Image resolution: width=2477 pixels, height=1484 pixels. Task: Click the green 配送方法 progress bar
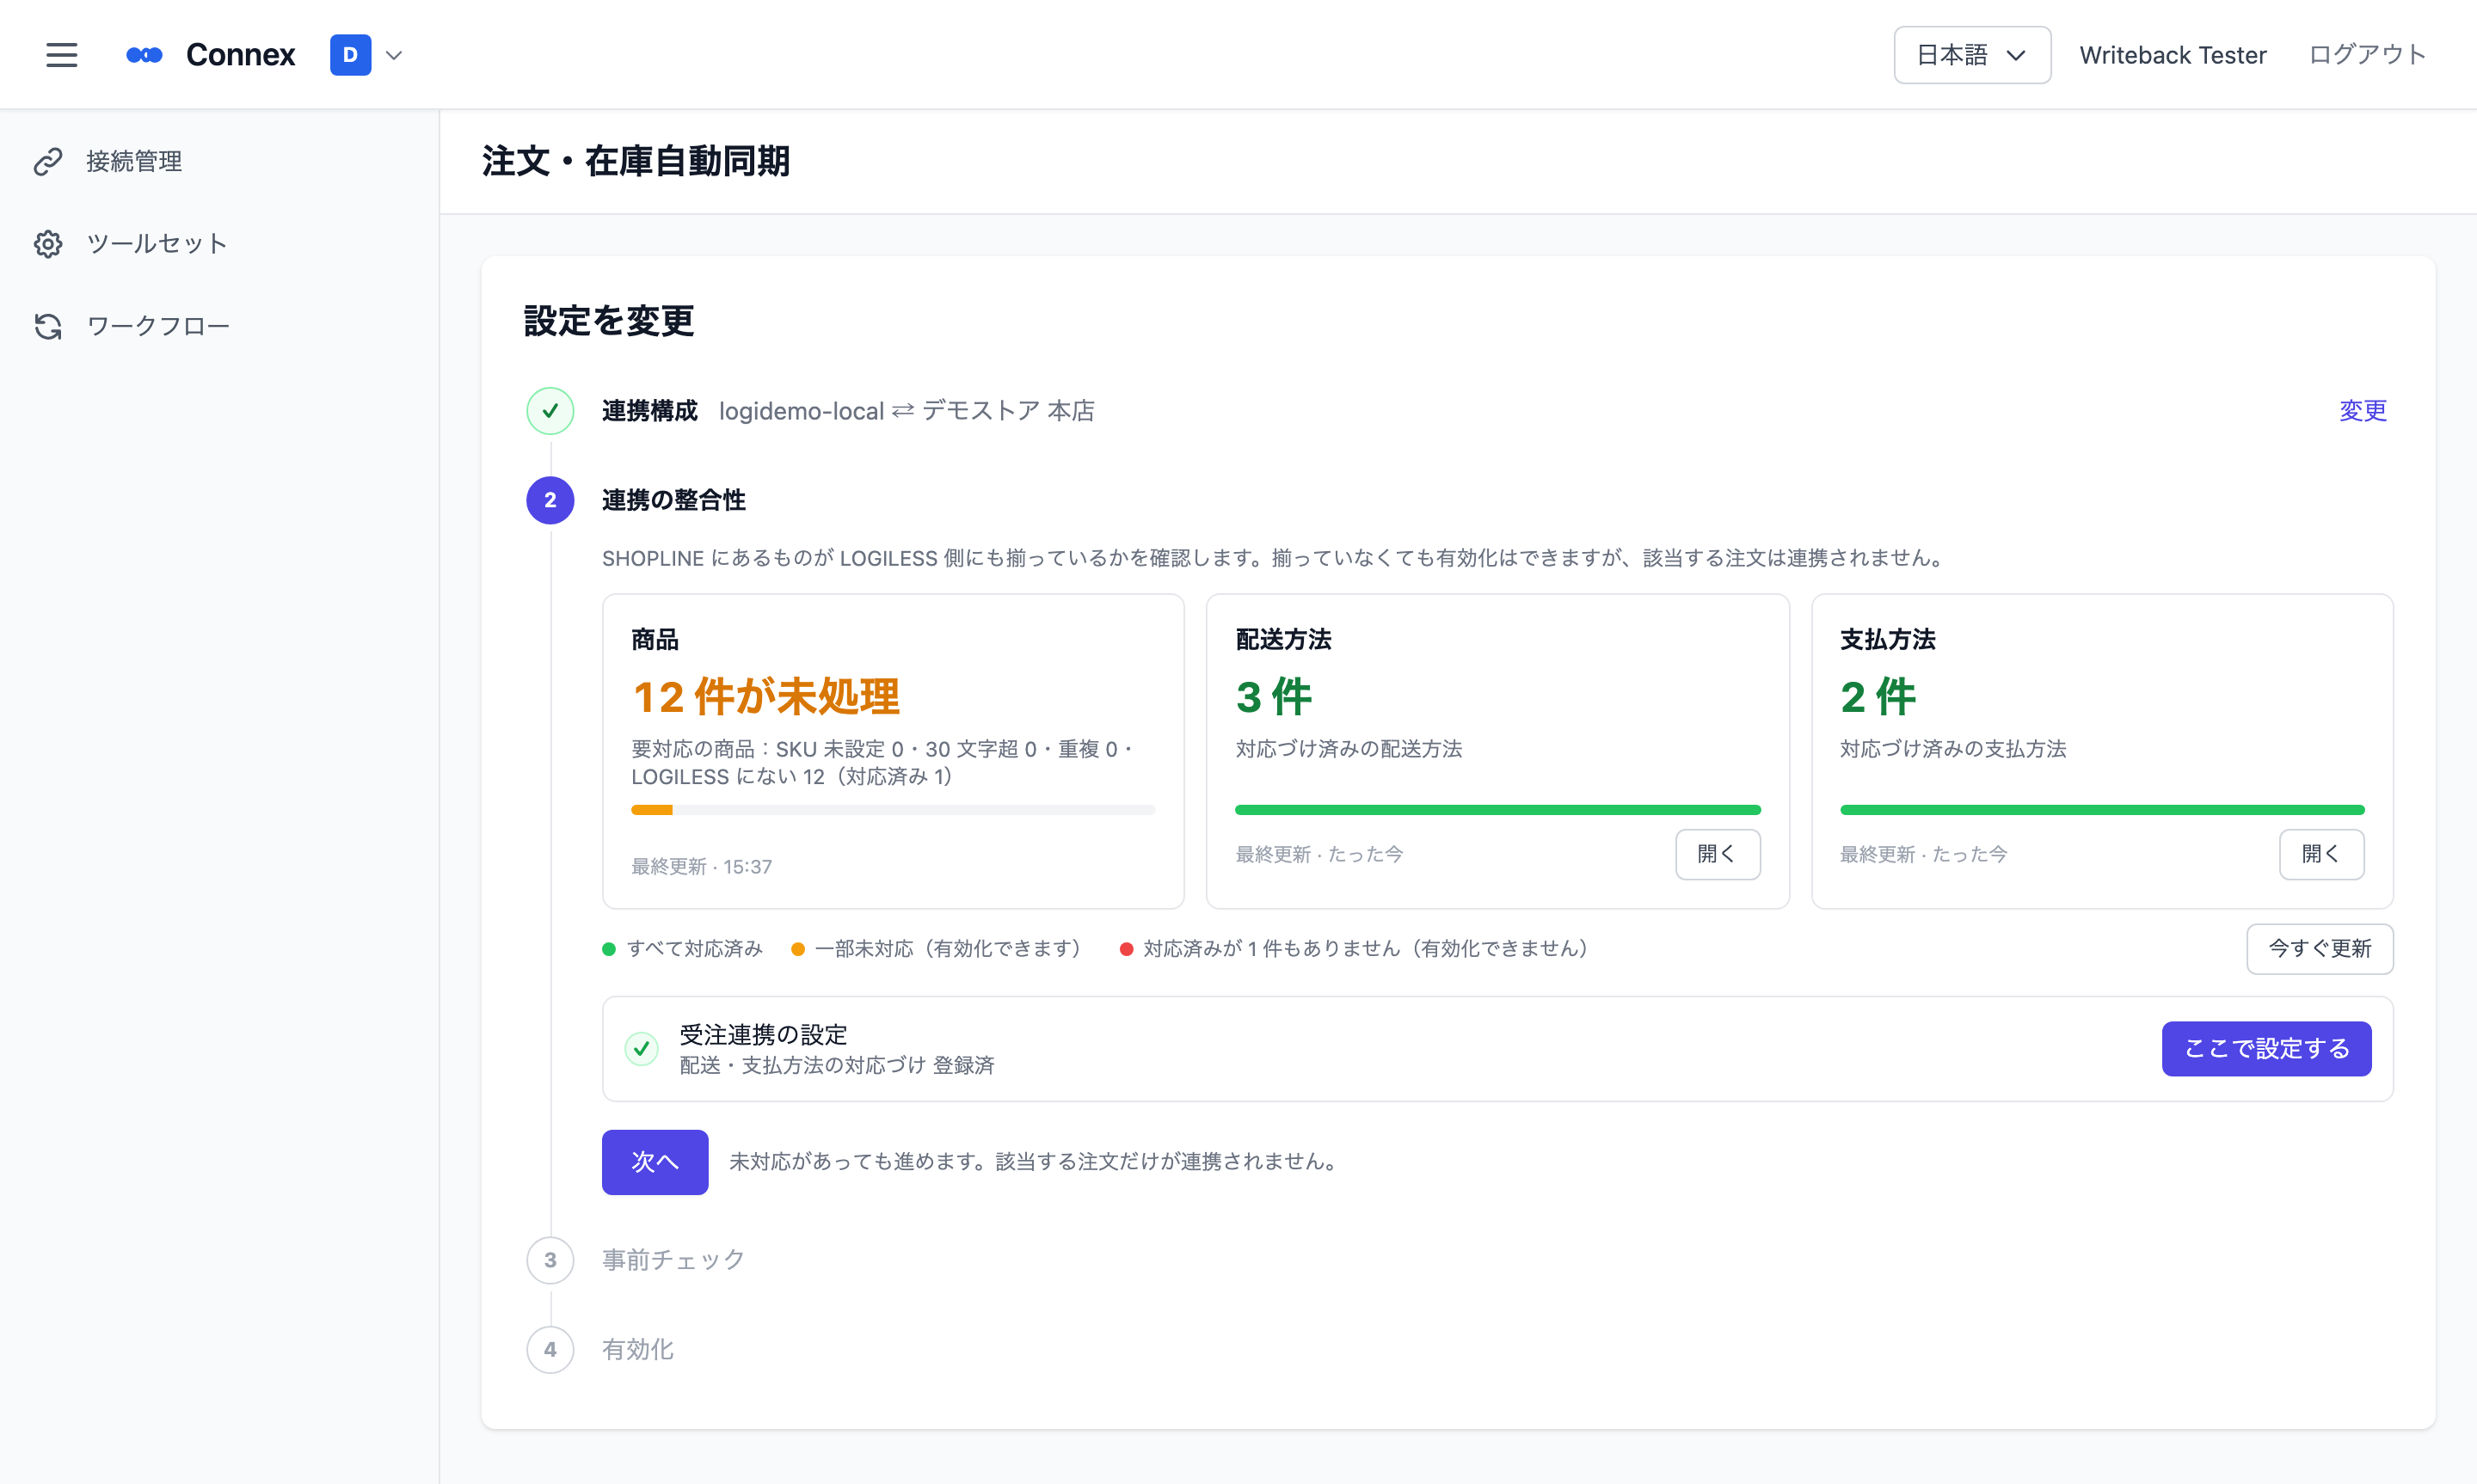(x=1497, y=810)
